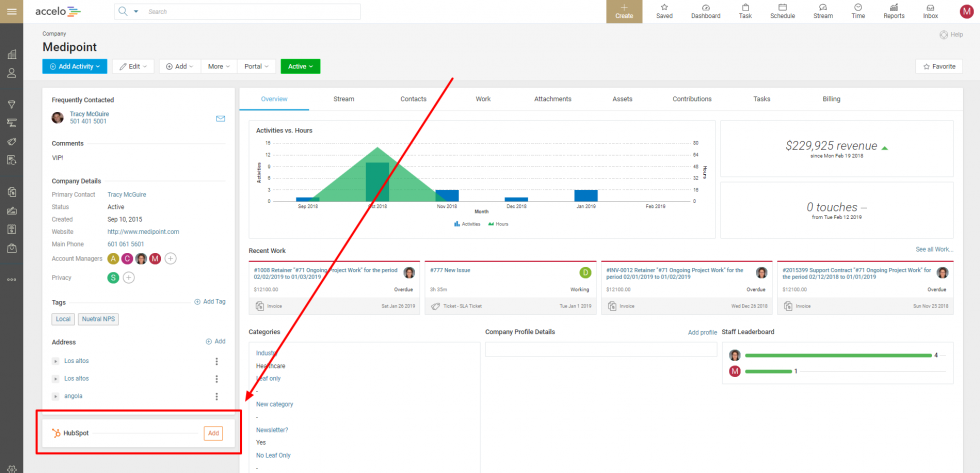980x473 pixels.
Task: Click the Local tag
Action: click(63, 319)
